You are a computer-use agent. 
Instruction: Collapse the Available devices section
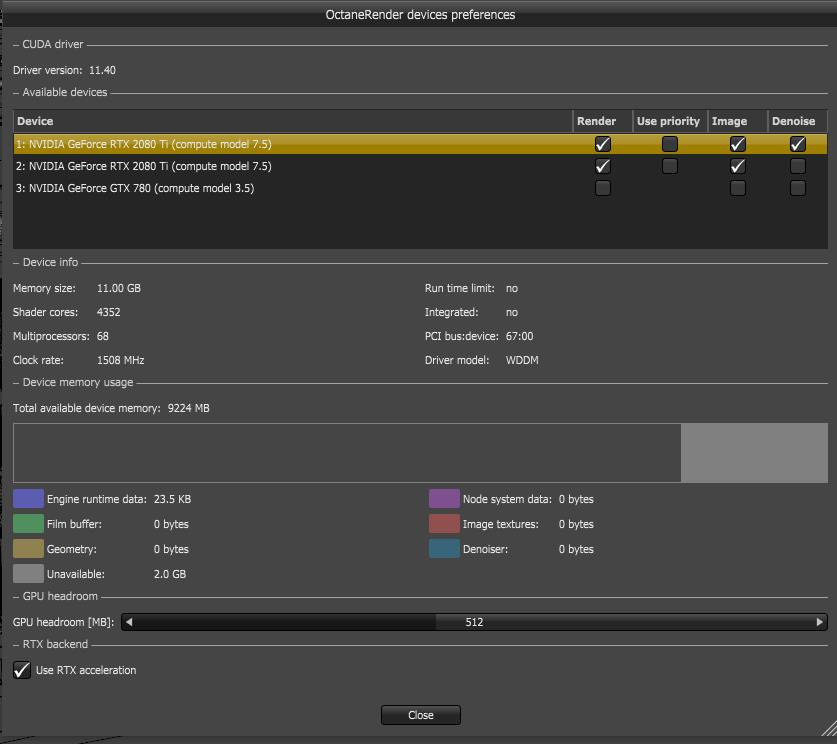click(x=16, y=93)
